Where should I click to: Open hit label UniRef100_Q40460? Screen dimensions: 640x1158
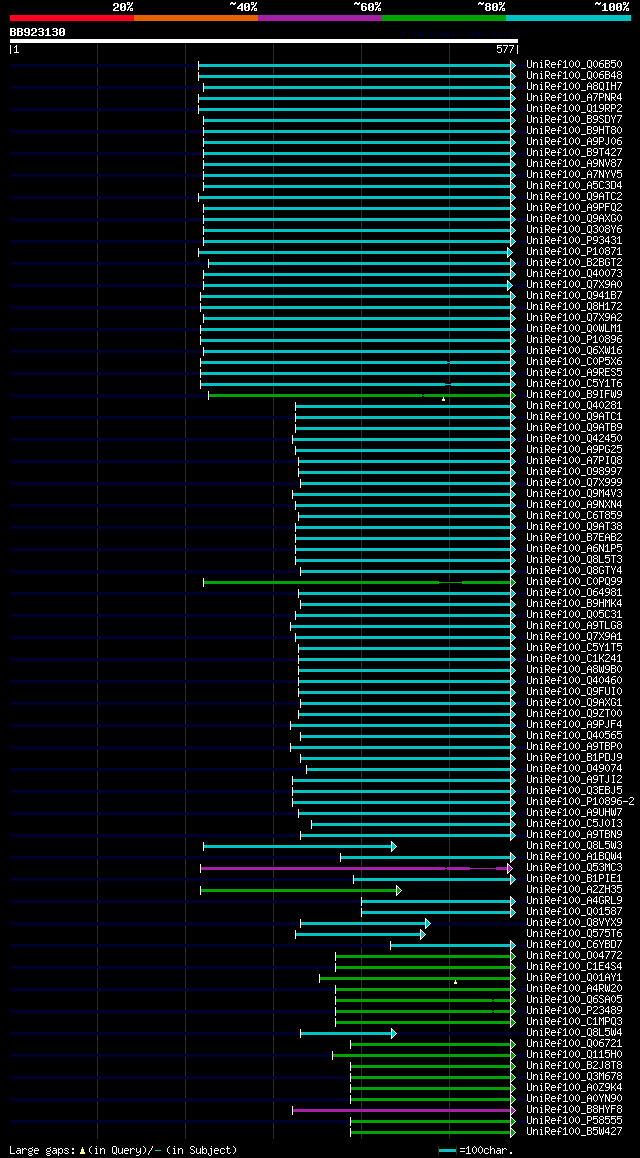pos(574,681)
